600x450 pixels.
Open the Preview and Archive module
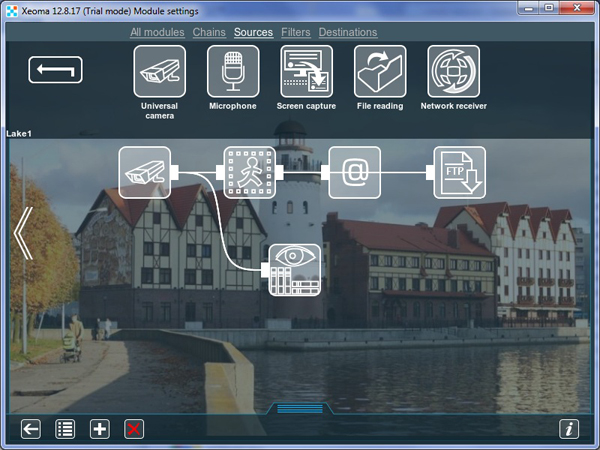(x=295, y=270)
